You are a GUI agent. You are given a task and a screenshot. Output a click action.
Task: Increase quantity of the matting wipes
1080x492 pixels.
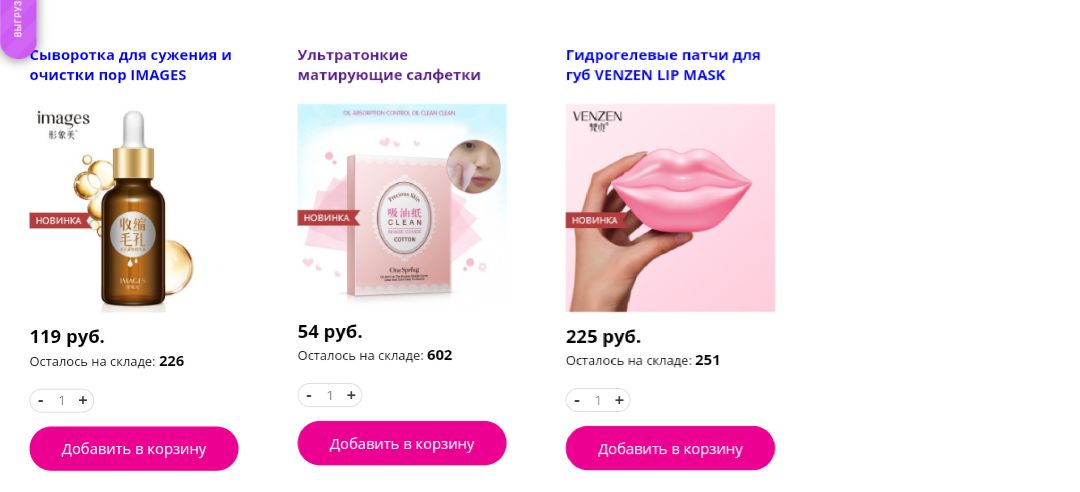tap(351, 395)
